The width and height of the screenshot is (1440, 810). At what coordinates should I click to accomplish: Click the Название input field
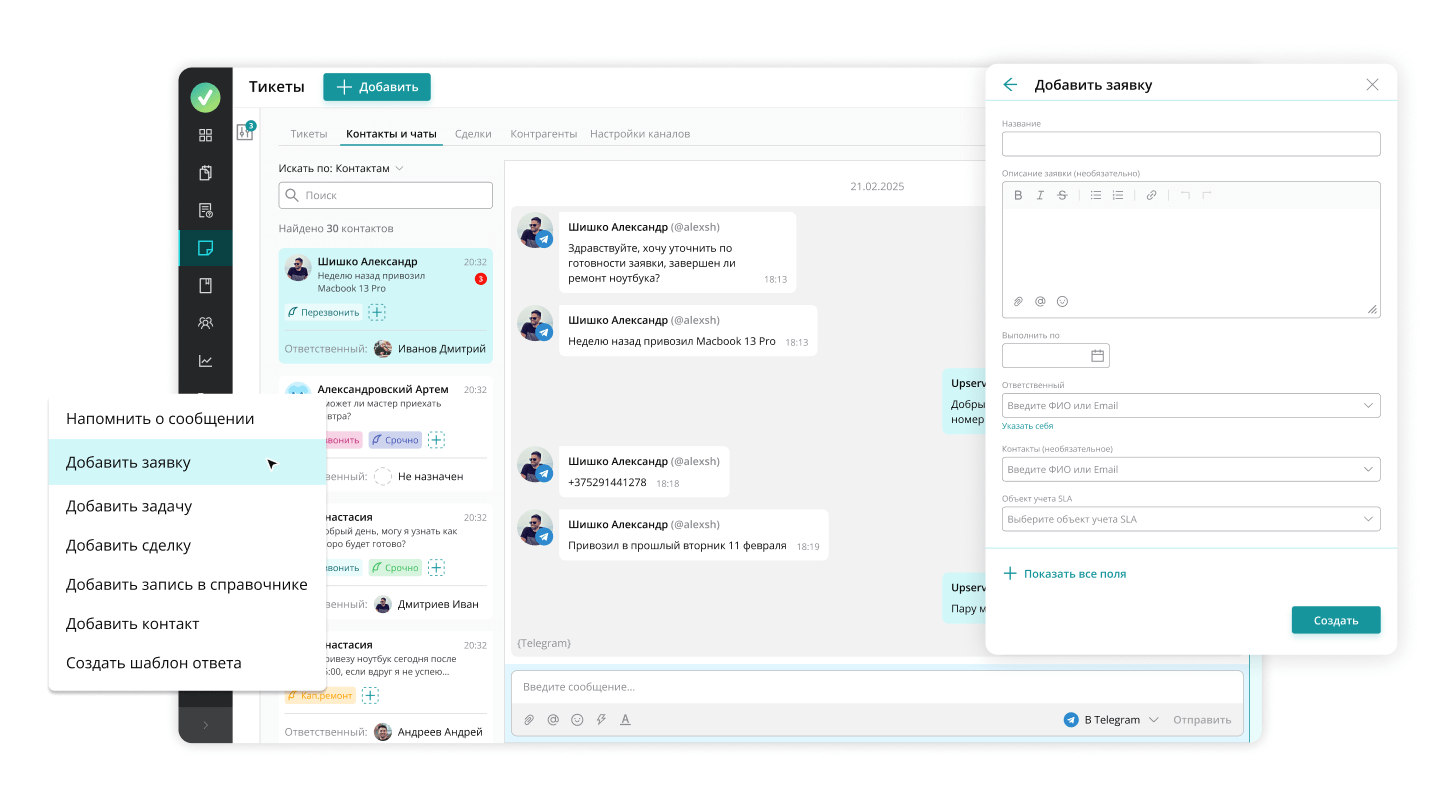[x=1191, y=144]
